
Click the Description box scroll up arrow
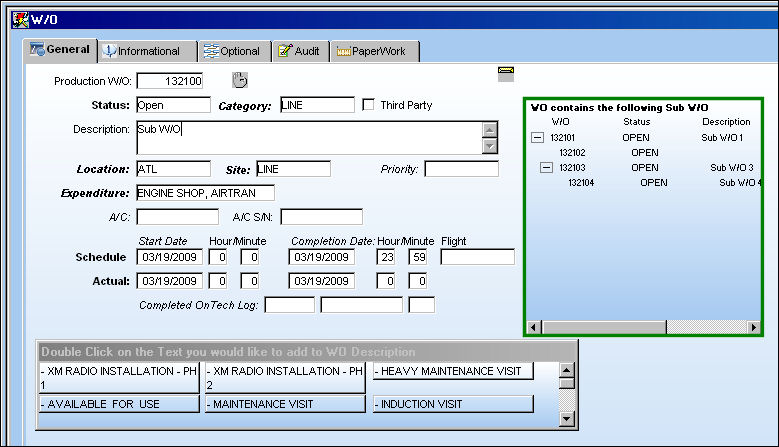pos(490,130)
